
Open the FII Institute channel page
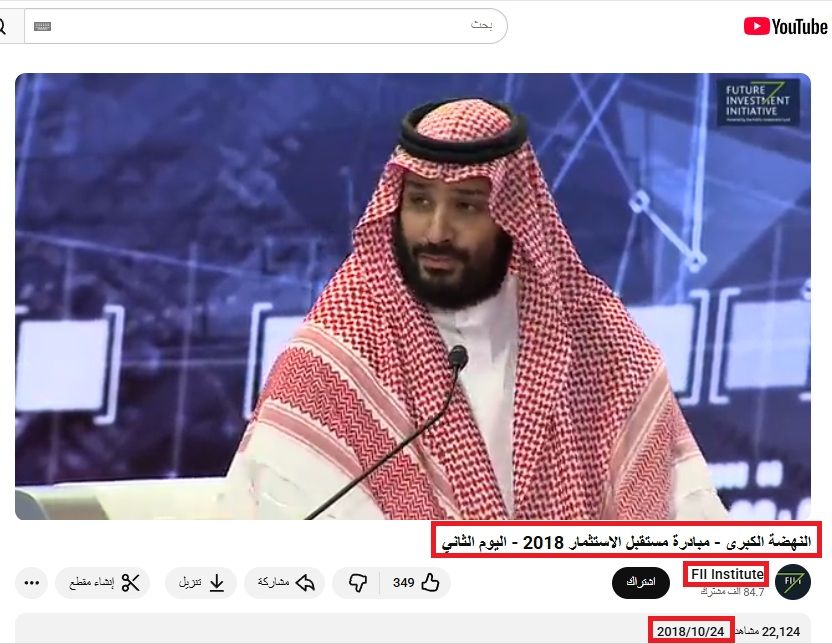click(x=725, y=574)
